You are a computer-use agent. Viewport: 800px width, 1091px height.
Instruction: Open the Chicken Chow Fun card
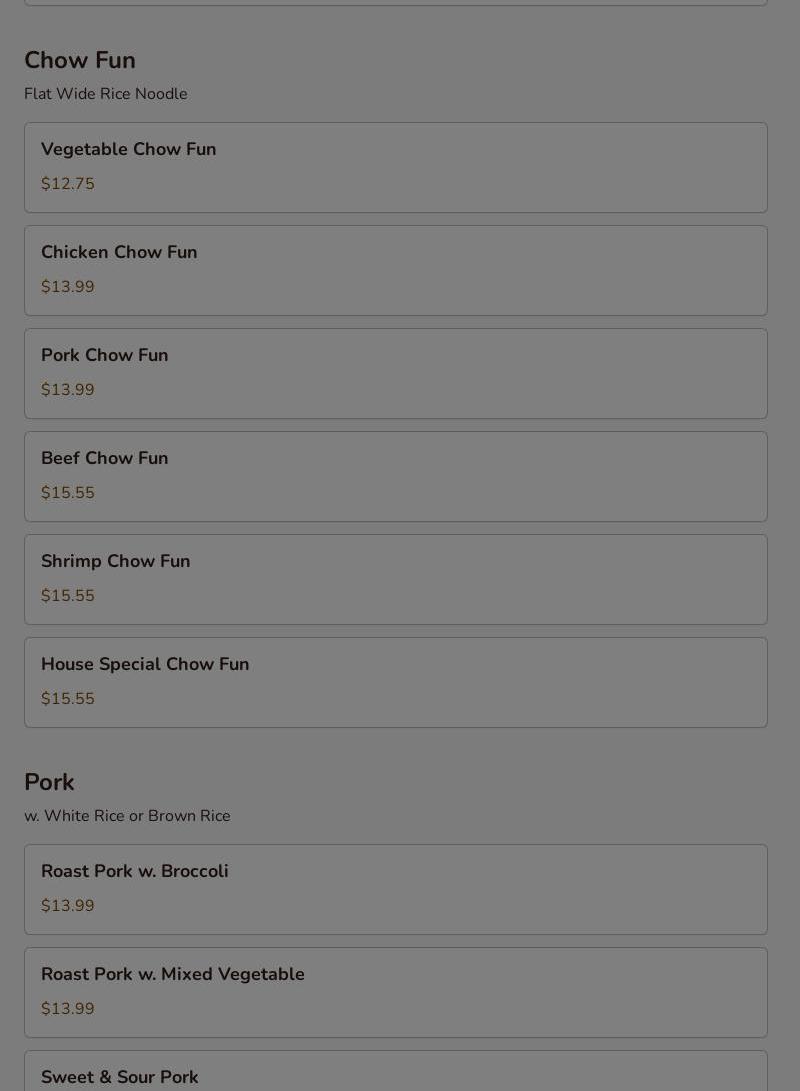coord(396,271)
